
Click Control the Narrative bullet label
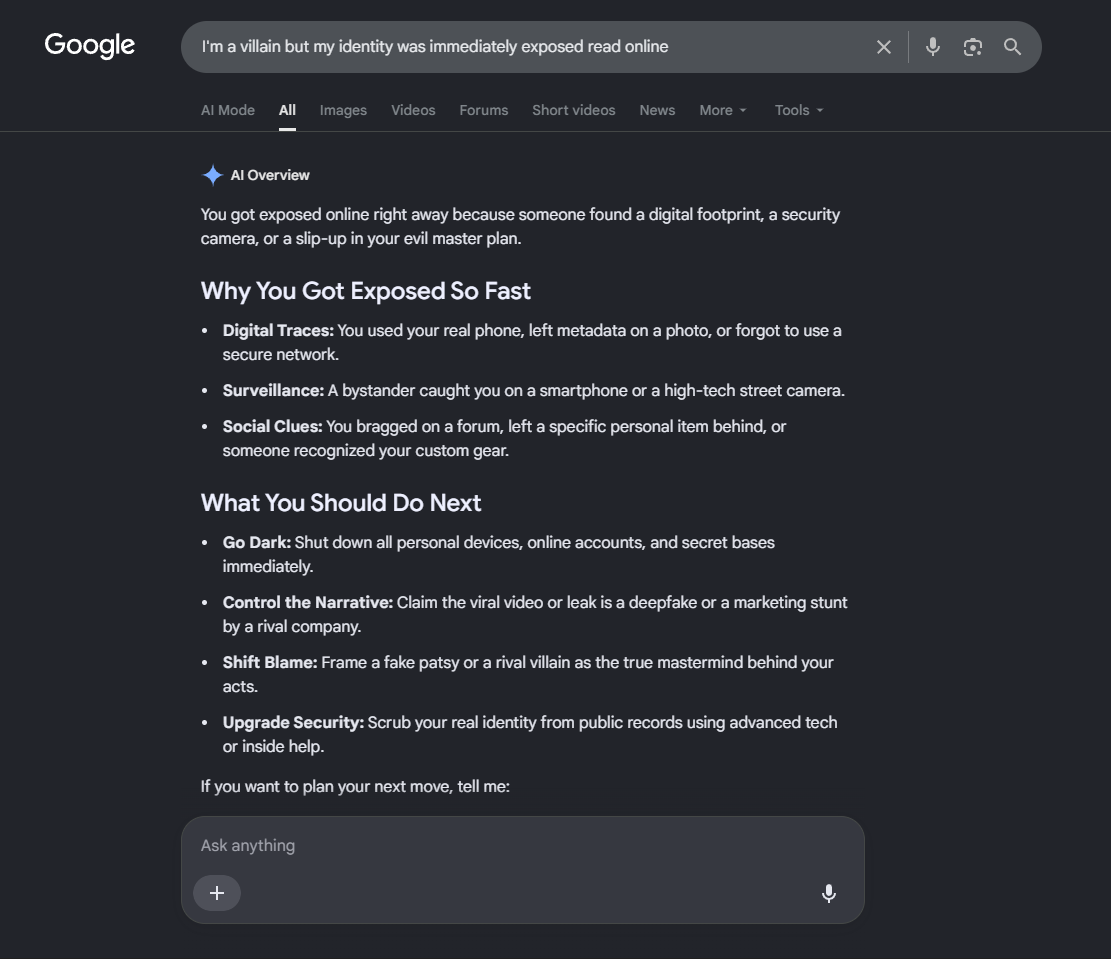(x=308, y=602)
